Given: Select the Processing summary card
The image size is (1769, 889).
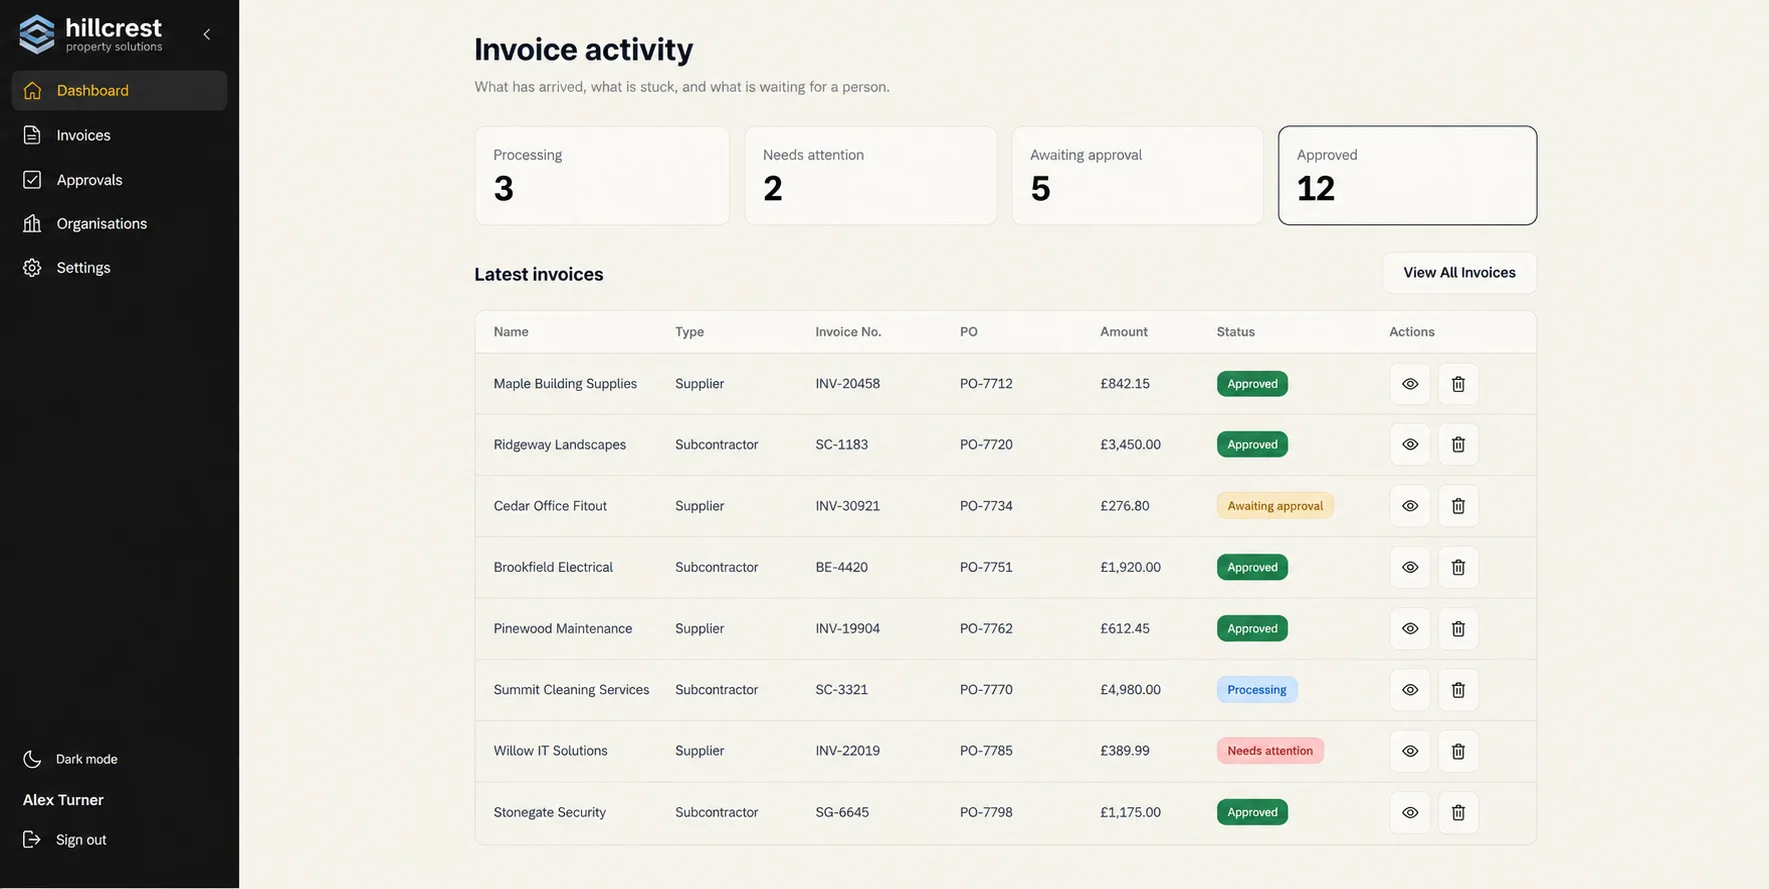Looking at the screenshot, I should tap(602, 175).
